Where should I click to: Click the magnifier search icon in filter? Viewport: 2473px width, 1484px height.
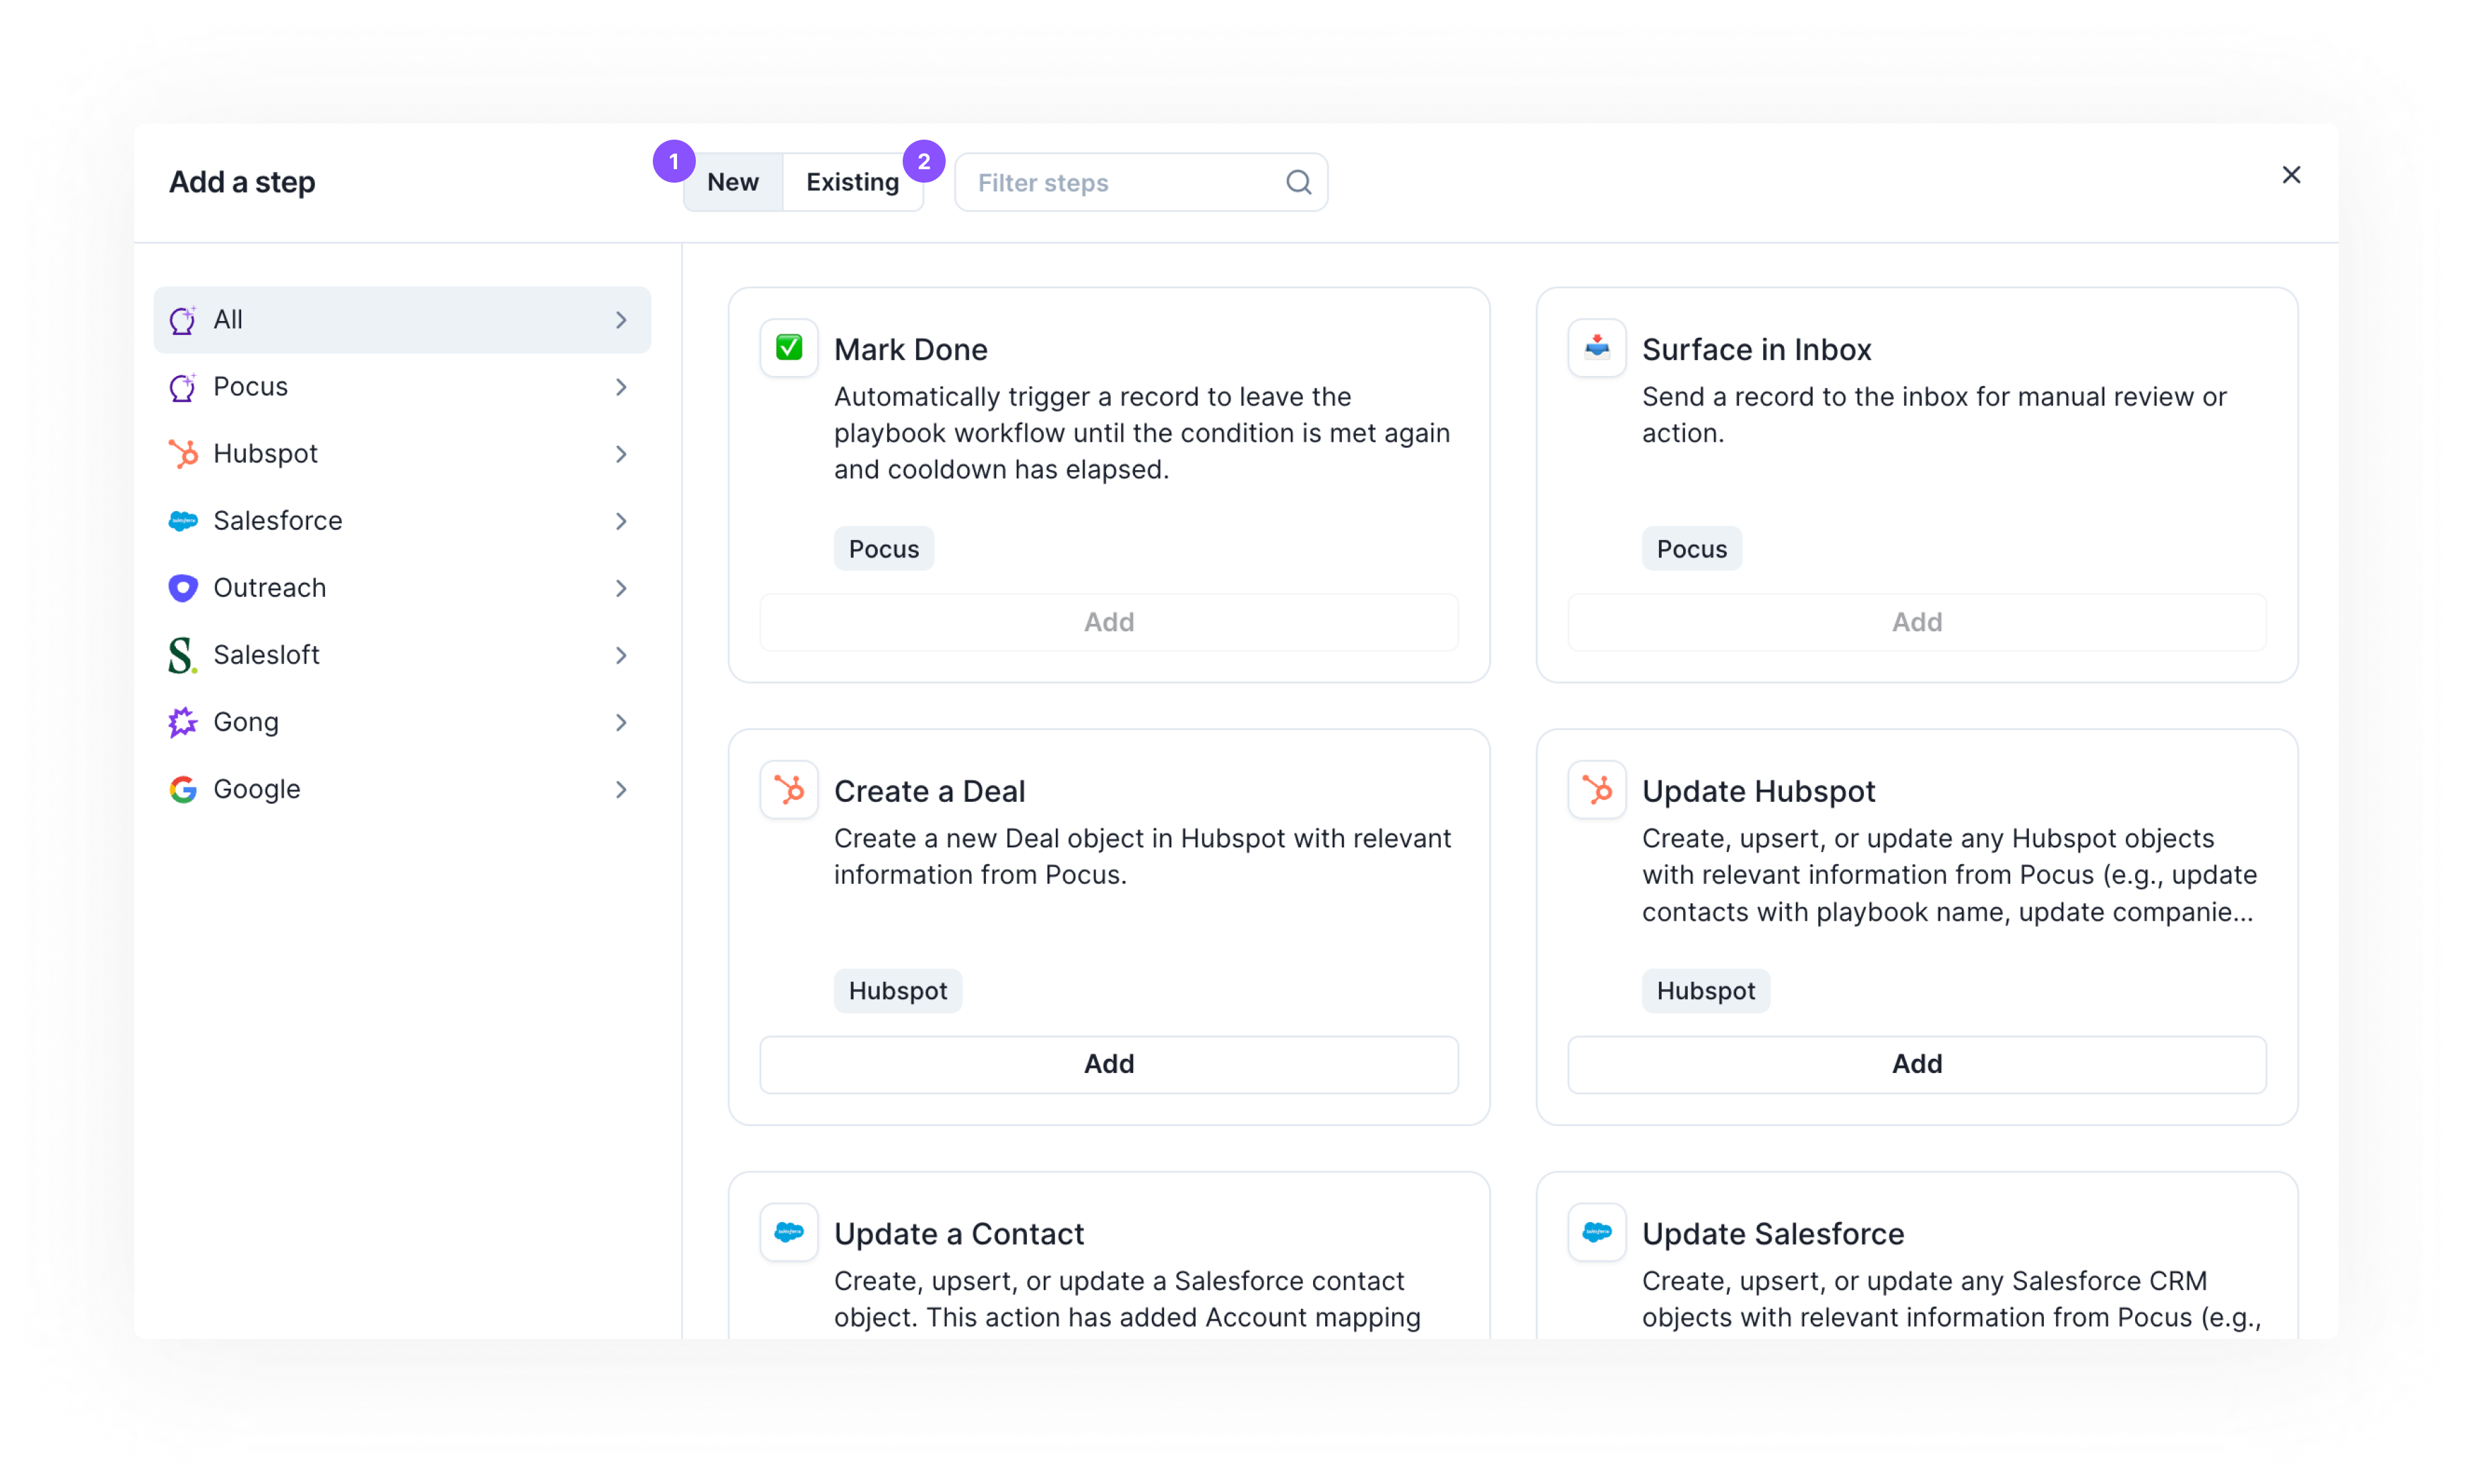point(1298,182)
